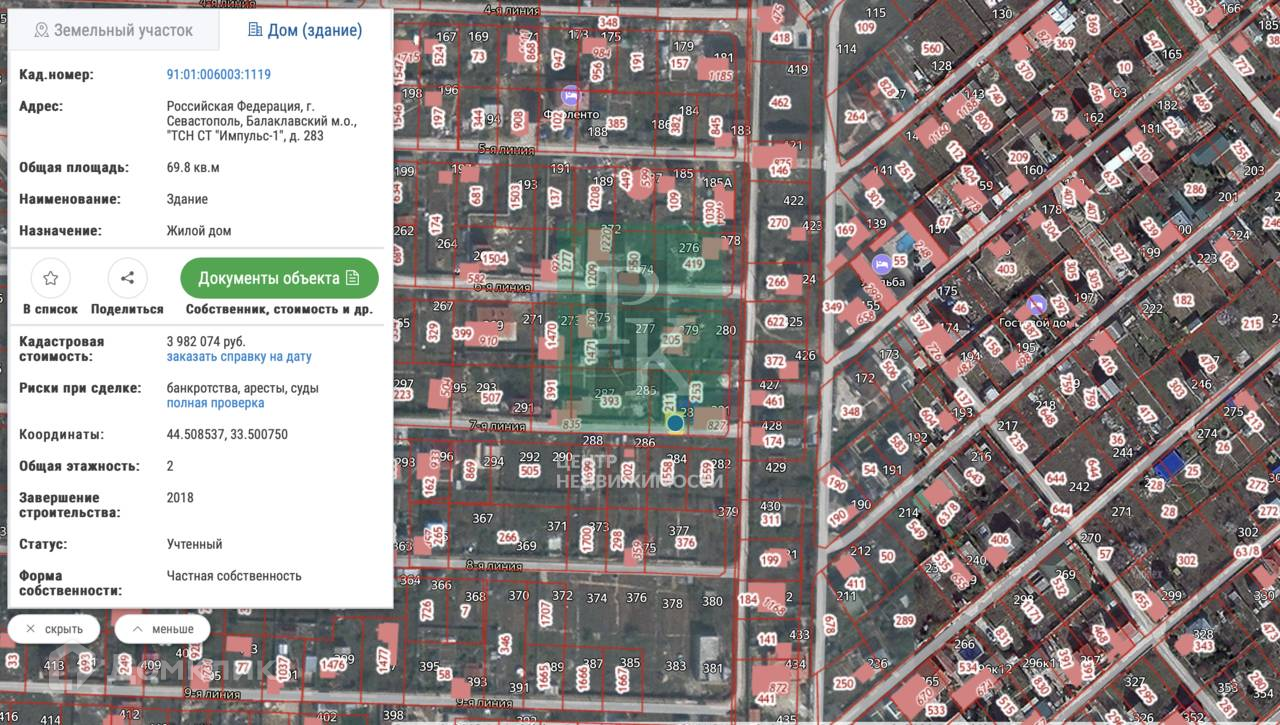The width and height of the screenshot is (1280, 725).
Task: Share this object using the share icon
Action: point(127,278)
